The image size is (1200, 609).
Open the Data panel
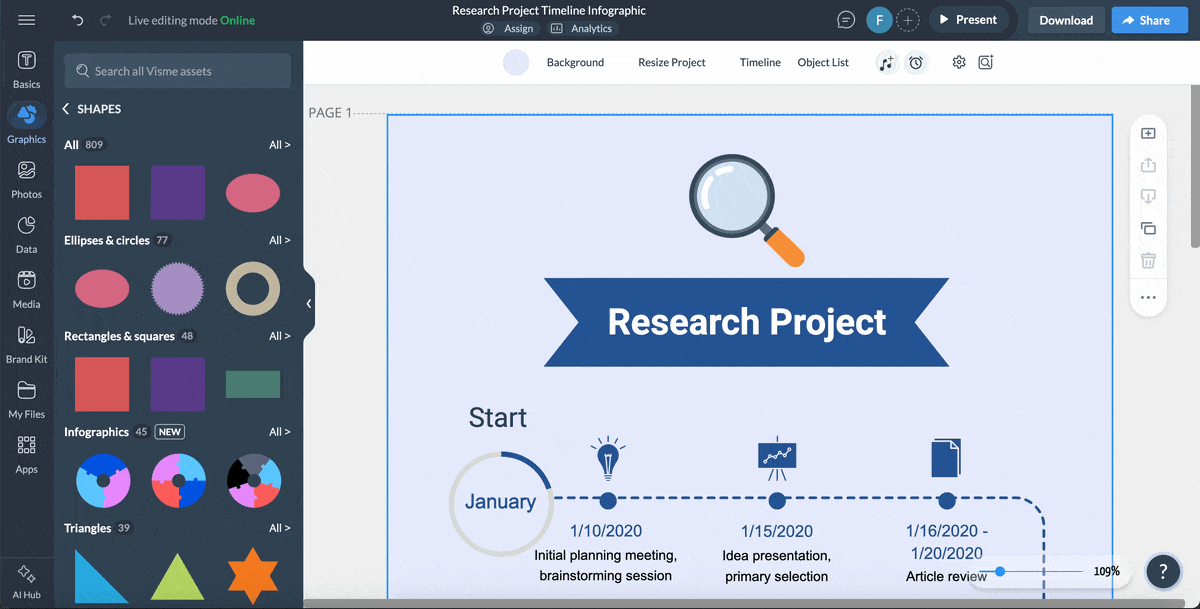[26, 233]
